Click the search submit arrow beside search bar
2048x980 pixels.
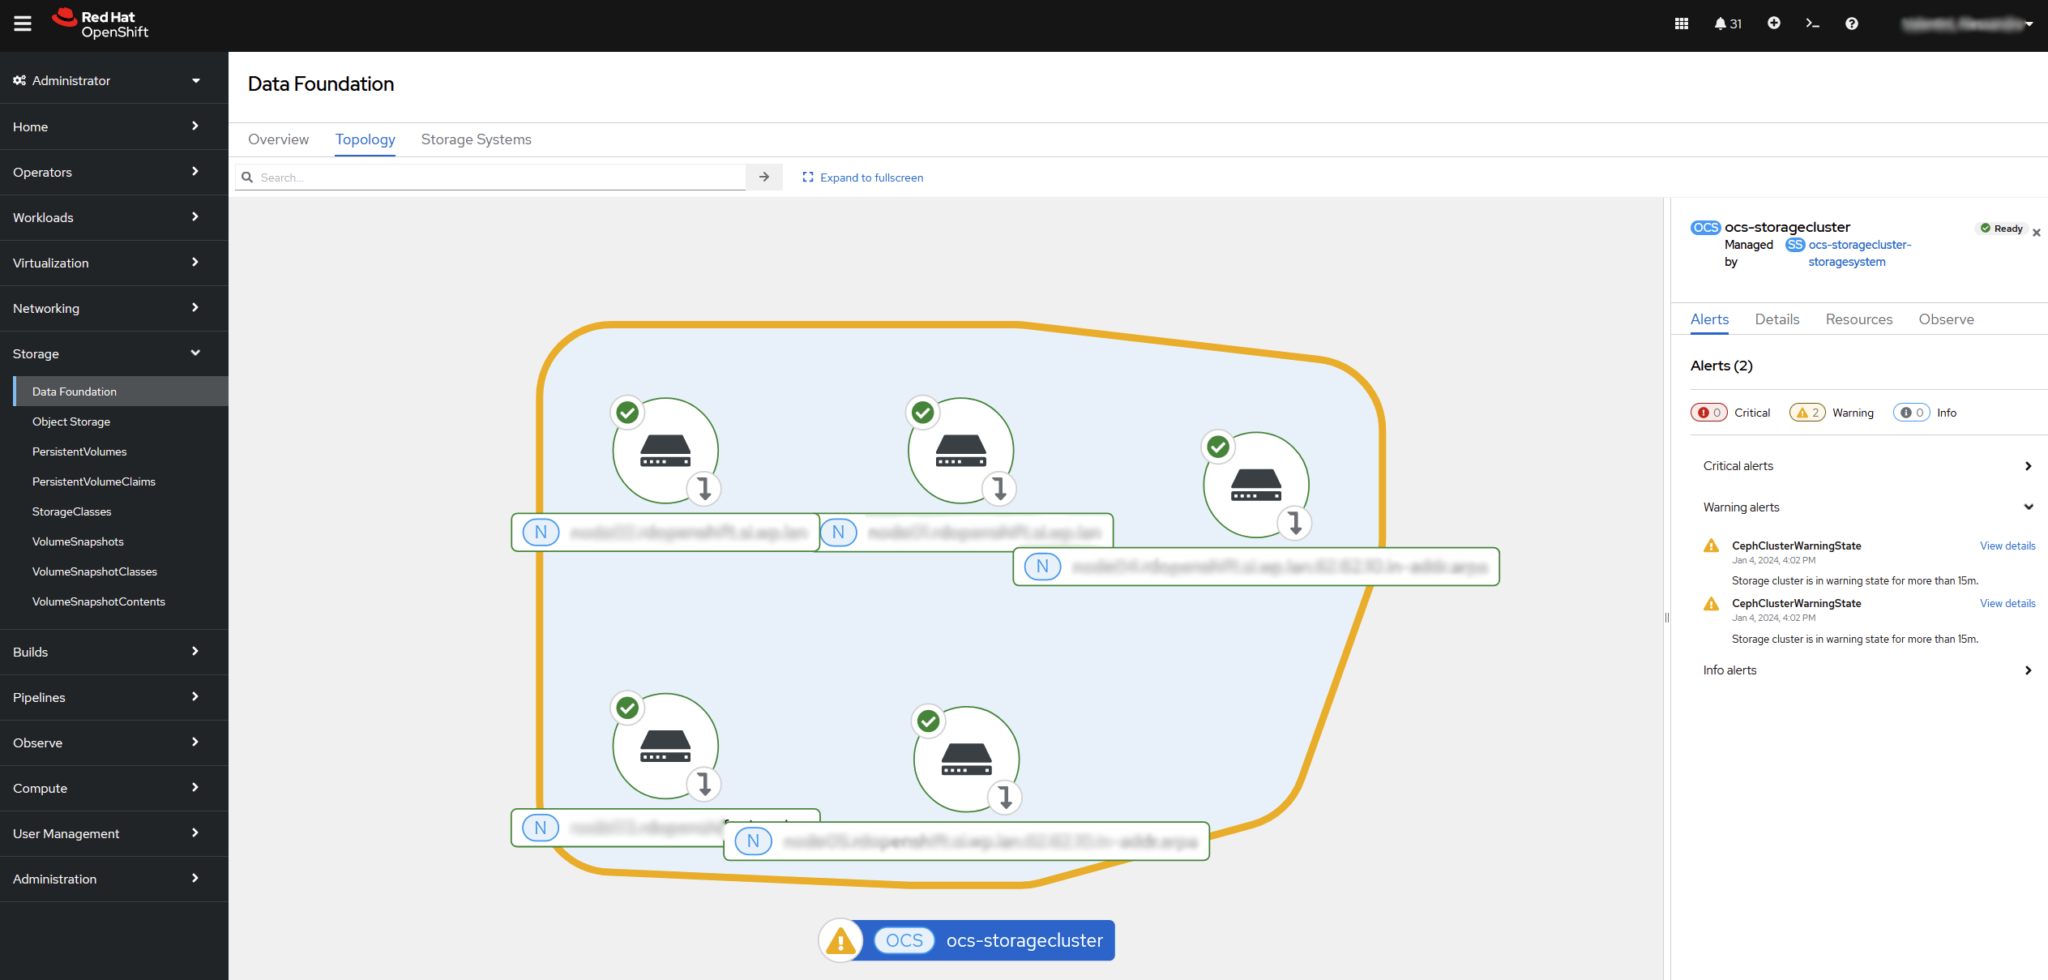pyautogui.click(x=764, y=177)
